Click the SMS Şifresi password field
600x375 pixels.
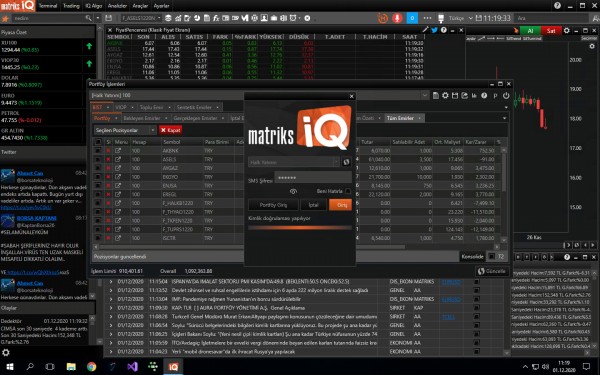pyautogui.click(x=313, y=178)
